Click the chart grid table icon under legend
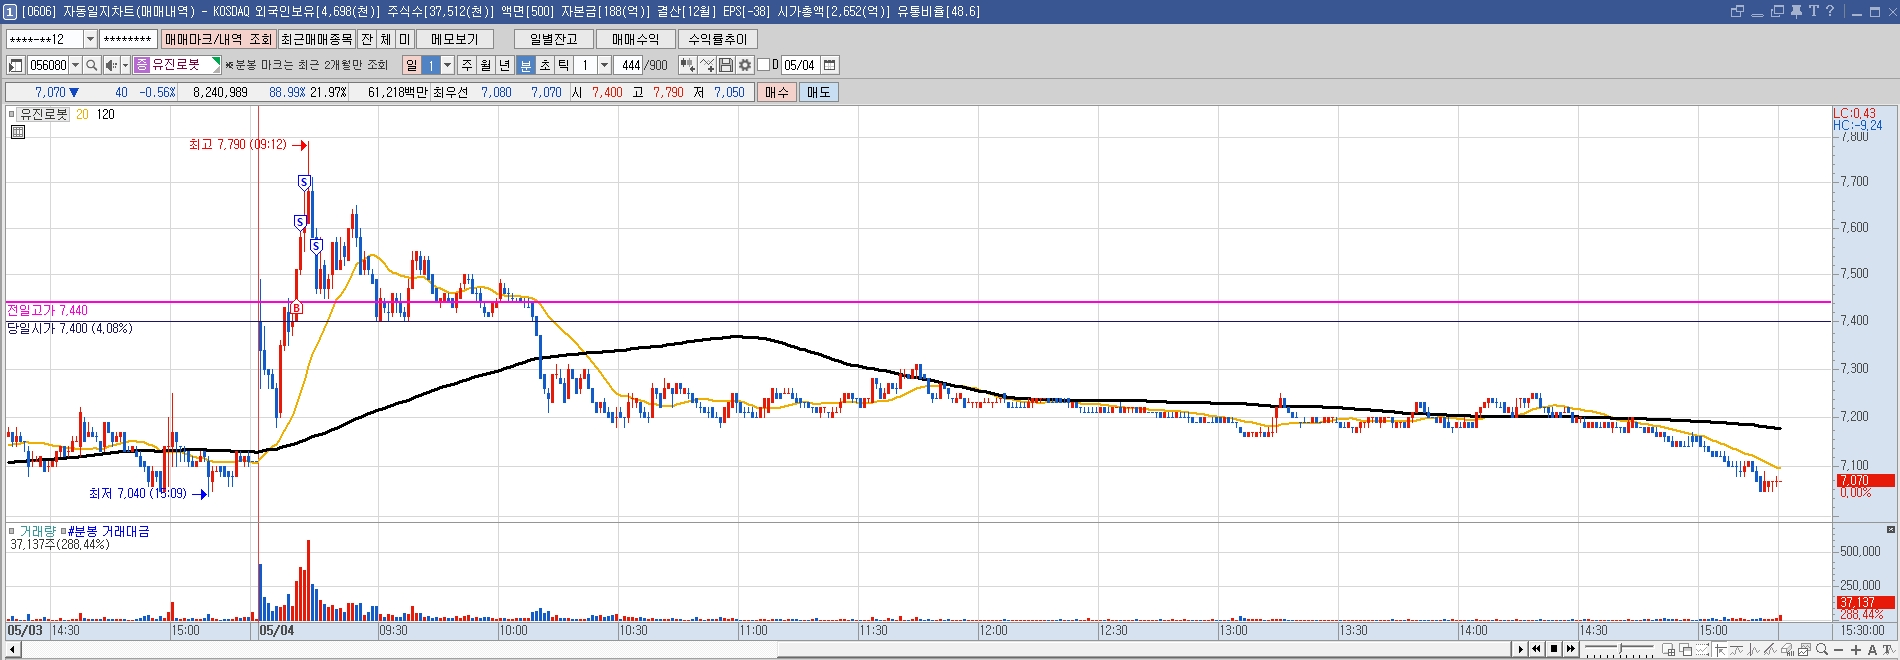 tap(17, 131)
